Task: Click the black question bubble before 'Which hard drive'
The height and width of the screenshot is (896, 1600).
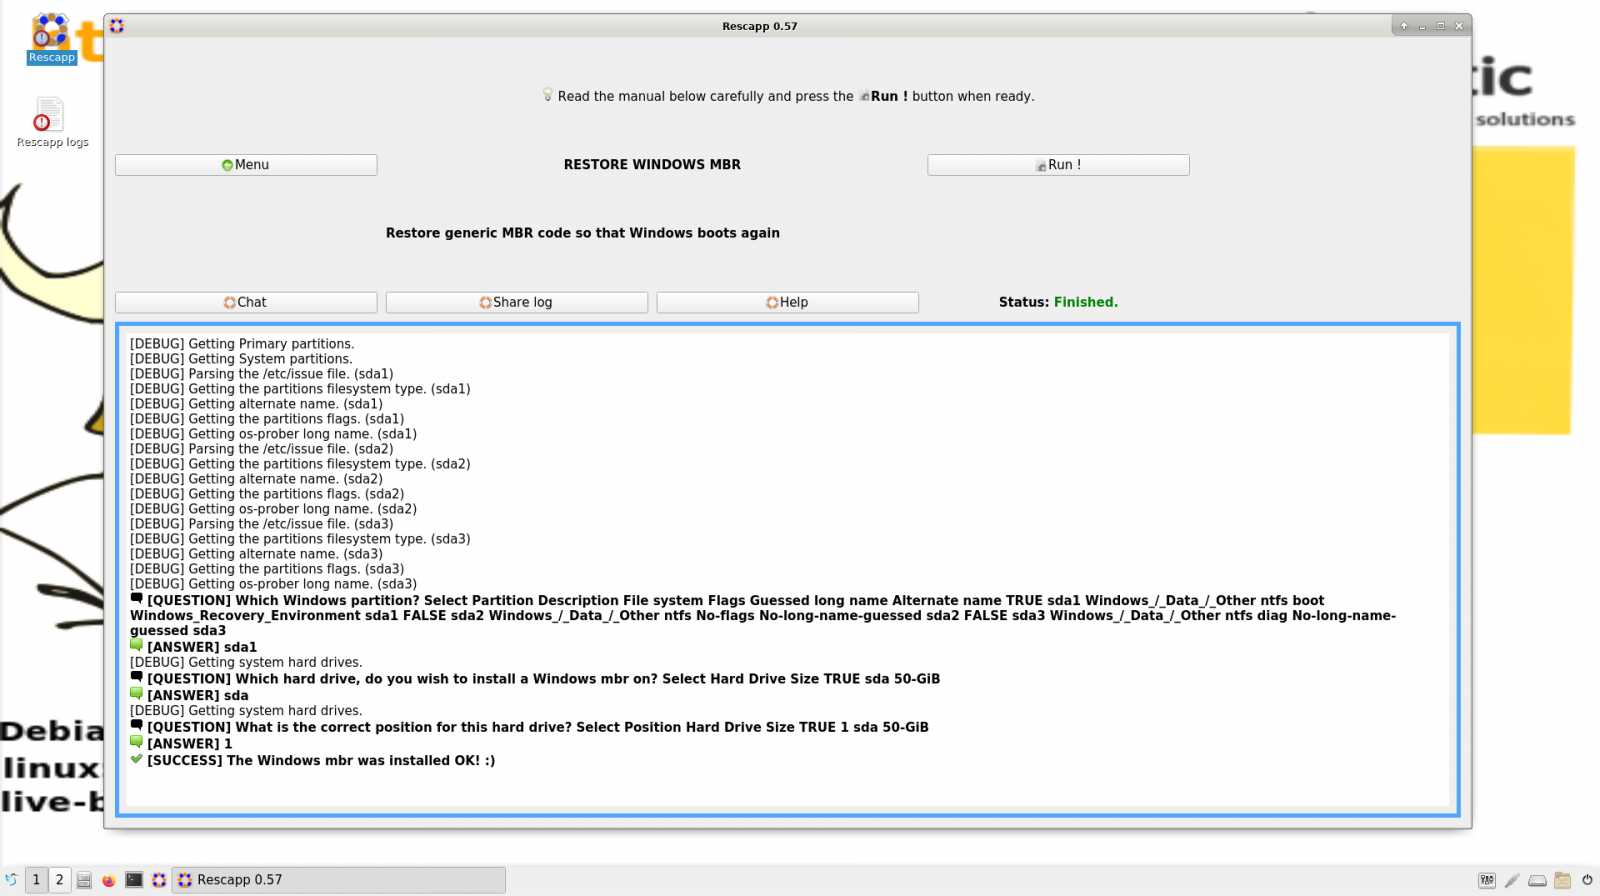Action: pos(137,677)
